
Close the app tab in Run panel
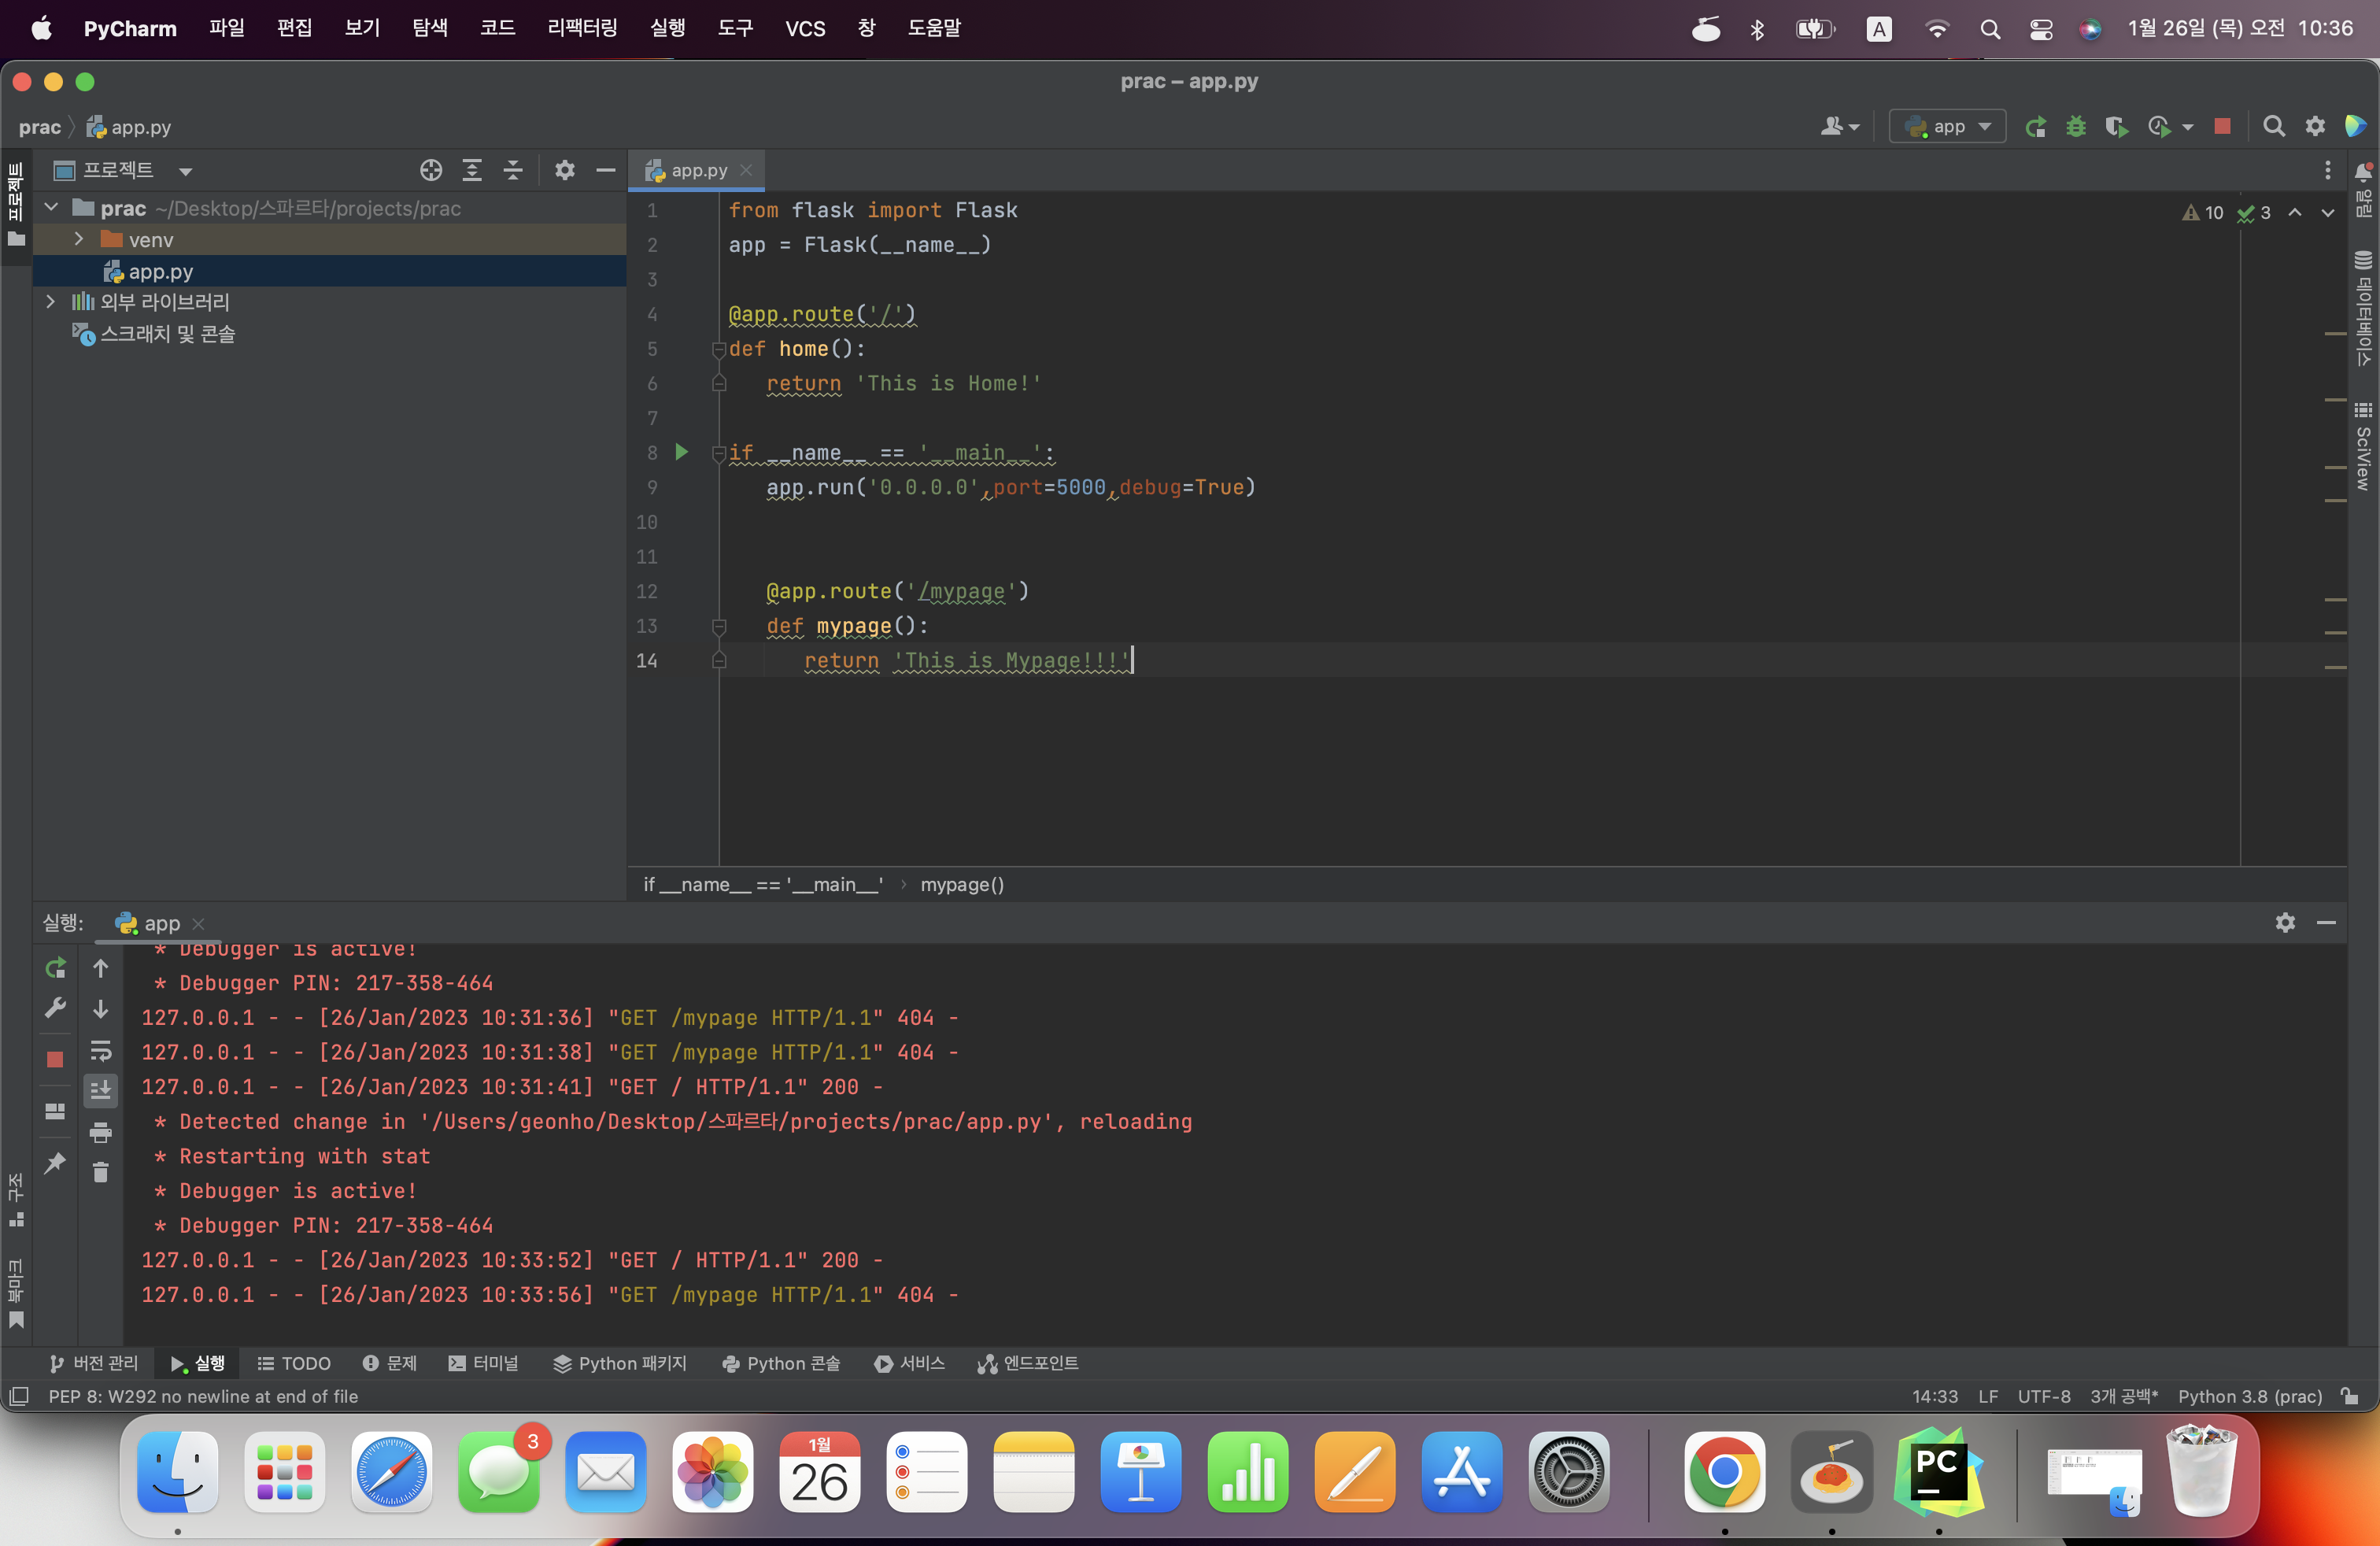(x=198, y=923)
